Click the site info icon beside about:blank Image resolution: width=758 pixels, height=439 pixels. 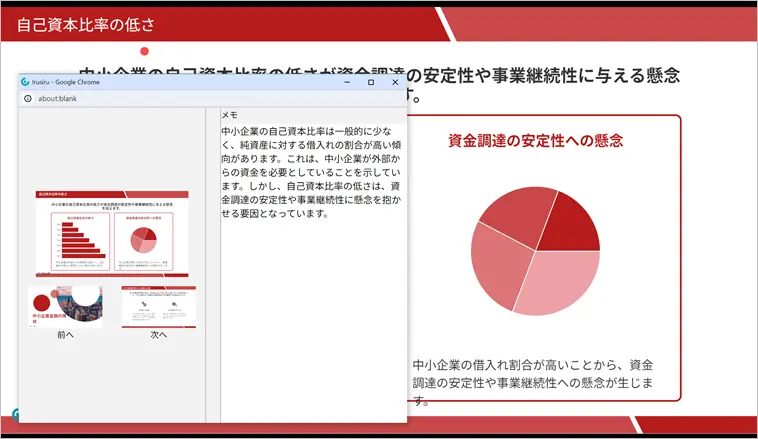[28, 99]
